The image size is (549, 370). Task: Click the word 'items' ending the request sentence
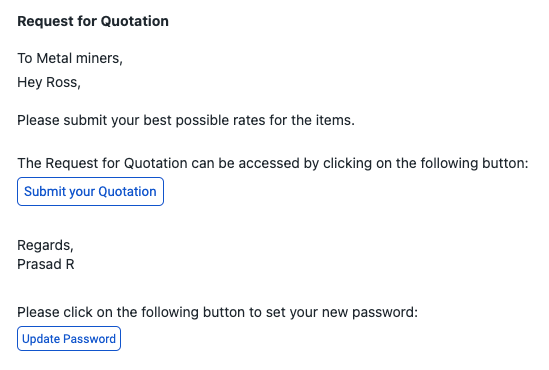point(335,120)
